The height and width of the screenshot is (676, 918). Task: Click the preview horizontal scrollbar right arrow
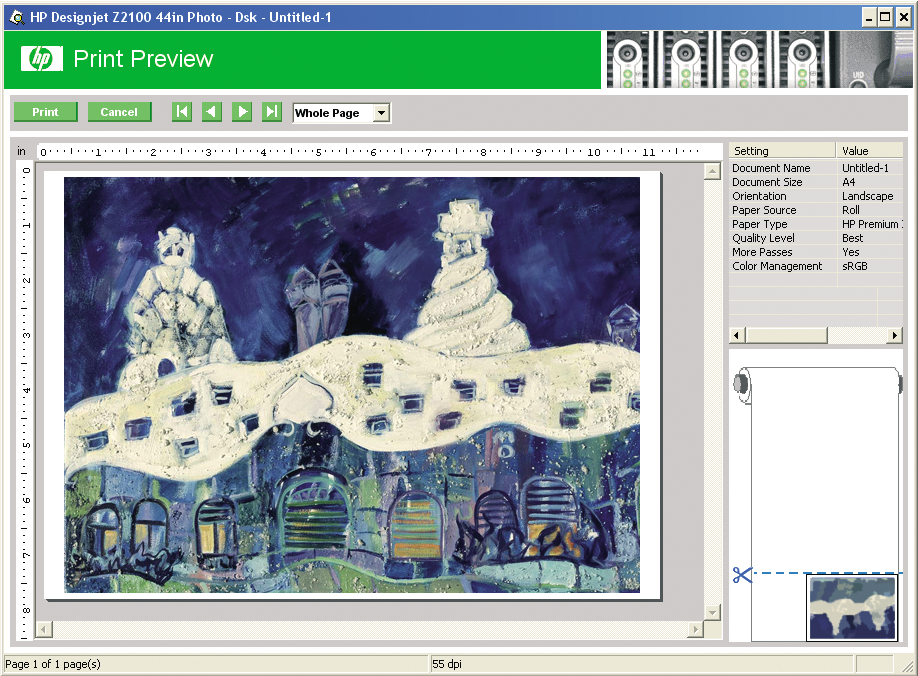(x=695, y=630)
